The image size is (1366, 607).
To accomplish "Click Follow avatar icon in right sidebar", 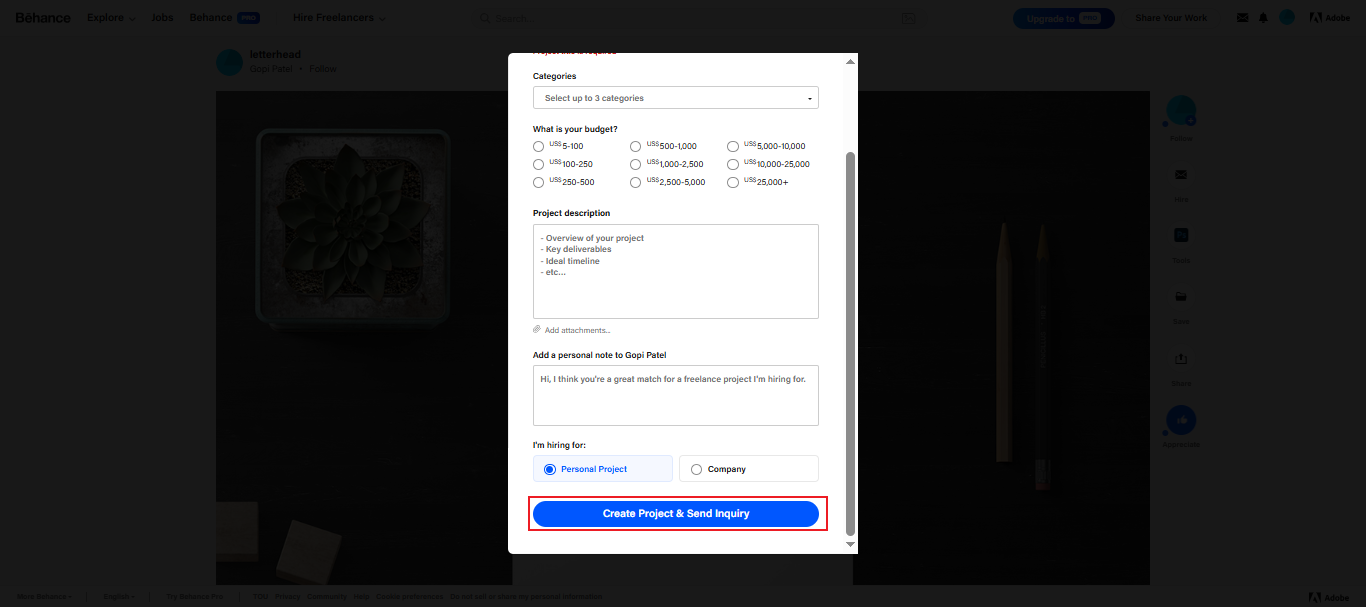I will [1181, 111].
